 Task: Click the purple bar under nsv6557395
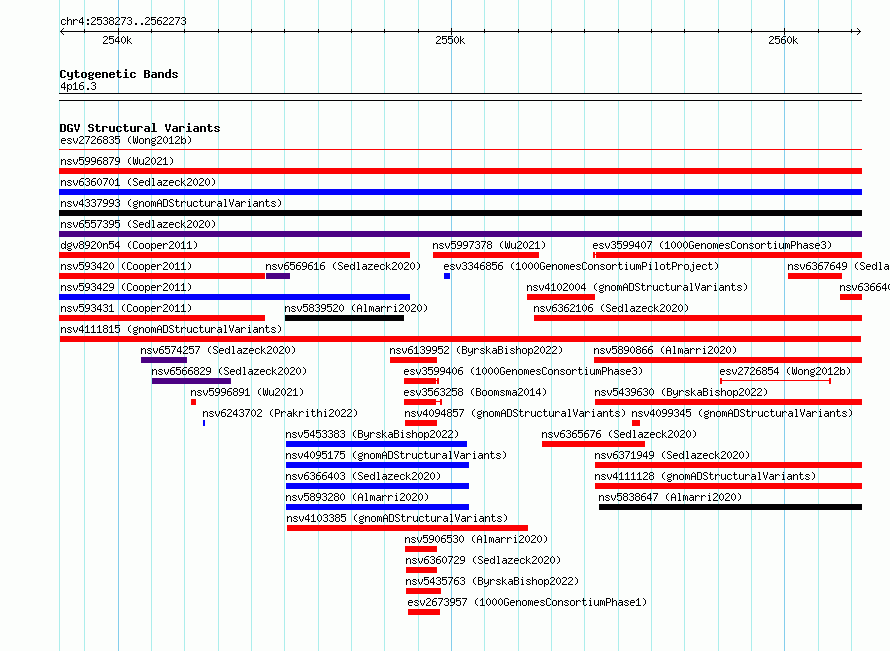point(460,234)
